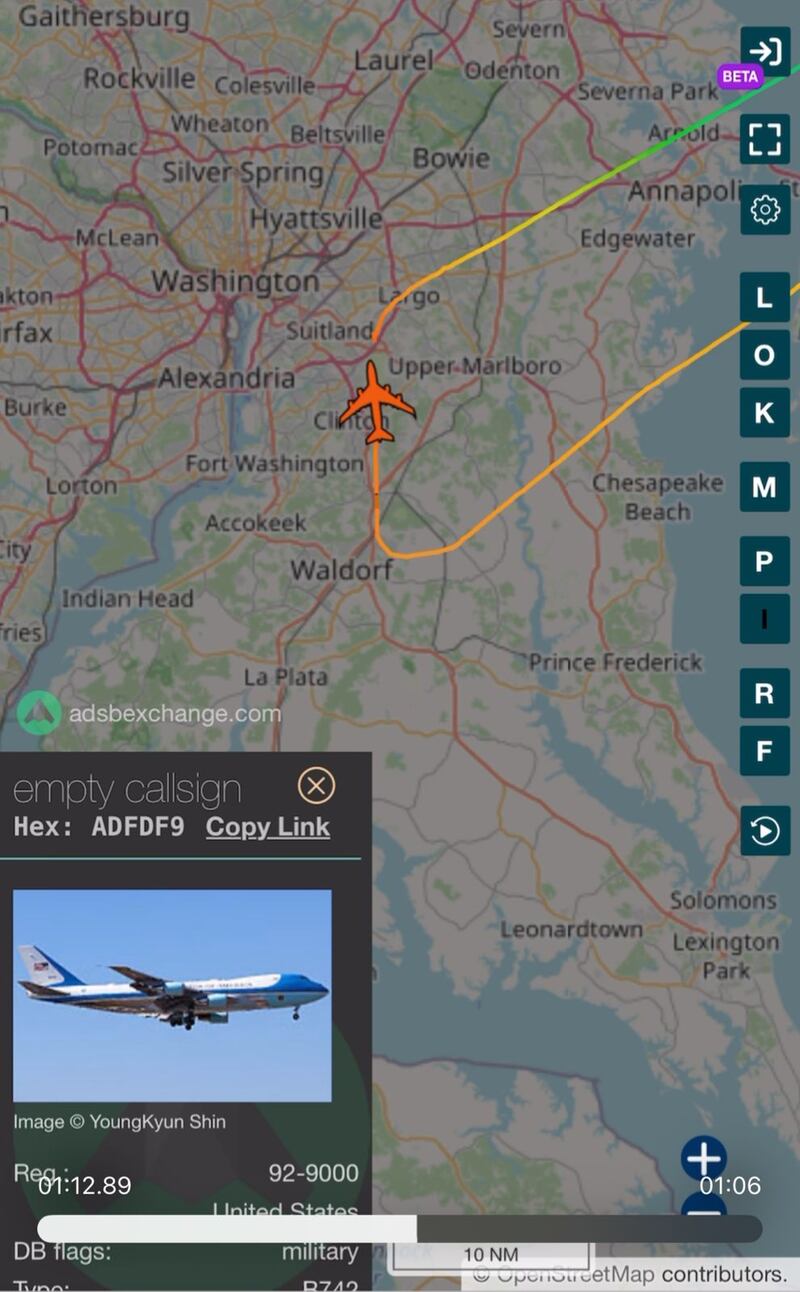This screenshot has height=1292, width=800.
Task: Click the R button
Action: pyautogui.click(x=765, y=693)
